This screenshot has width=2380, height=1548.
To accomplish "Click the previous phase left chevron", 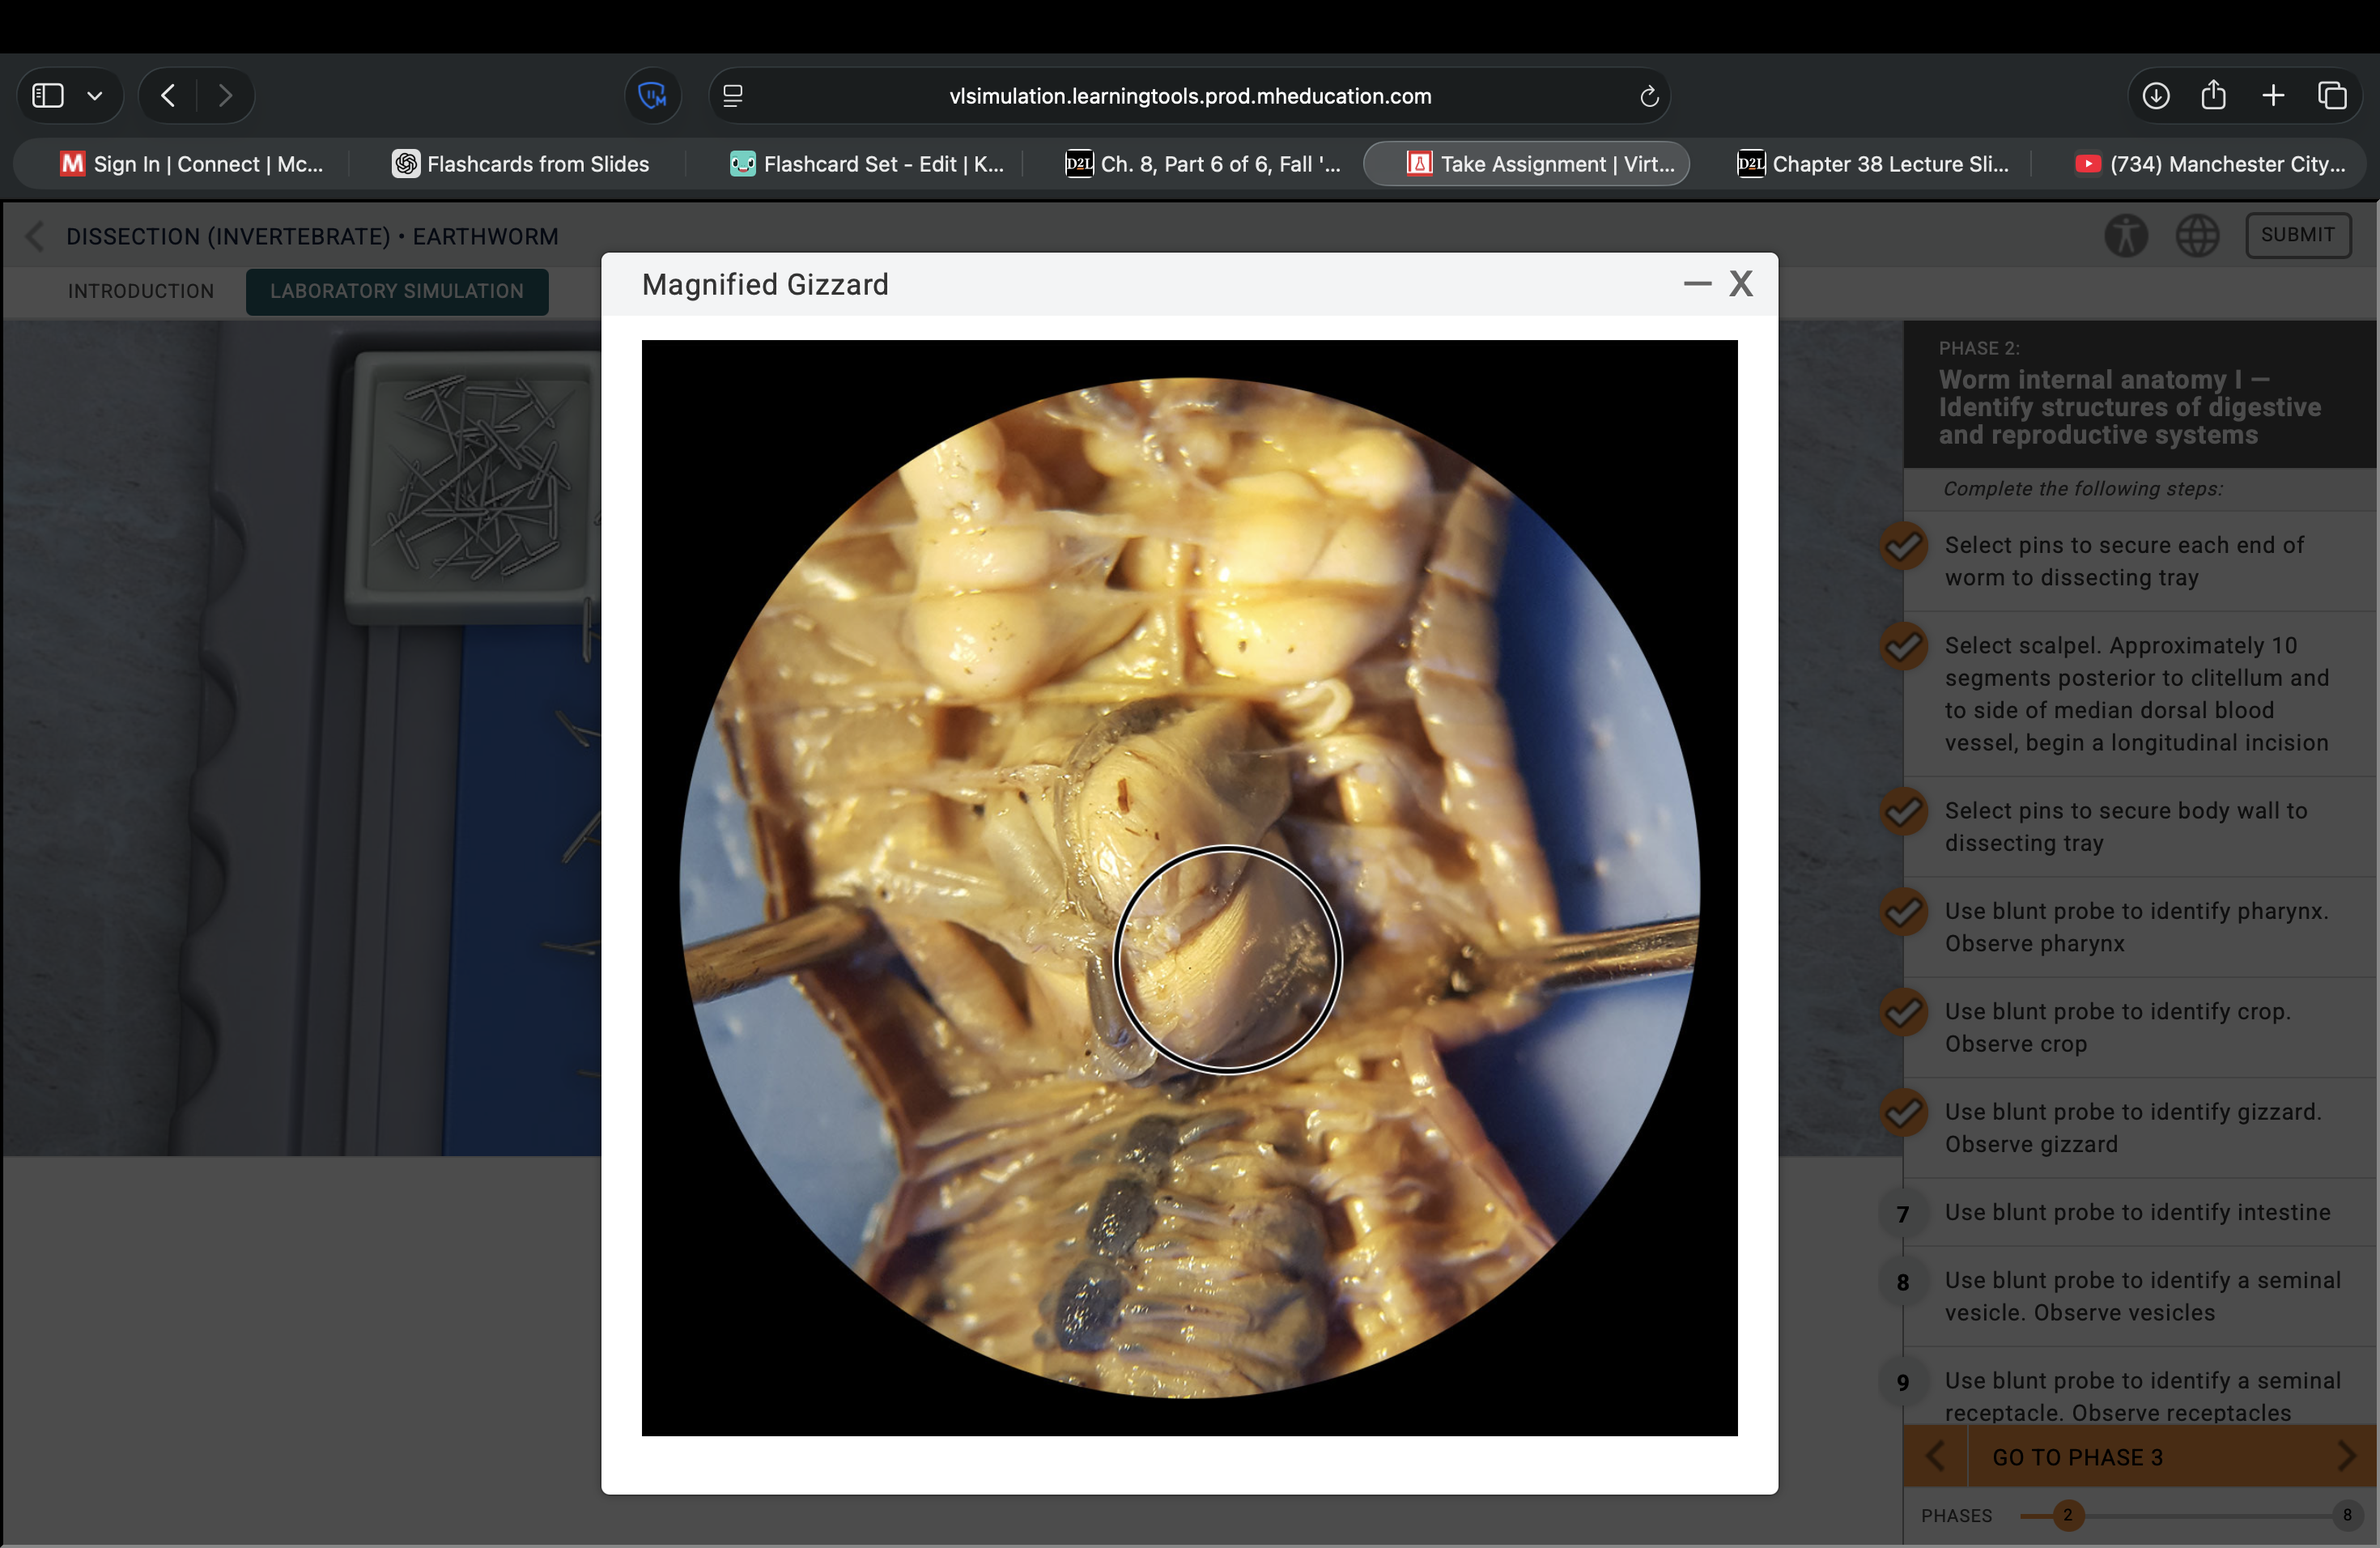I will (1935, 1456).
